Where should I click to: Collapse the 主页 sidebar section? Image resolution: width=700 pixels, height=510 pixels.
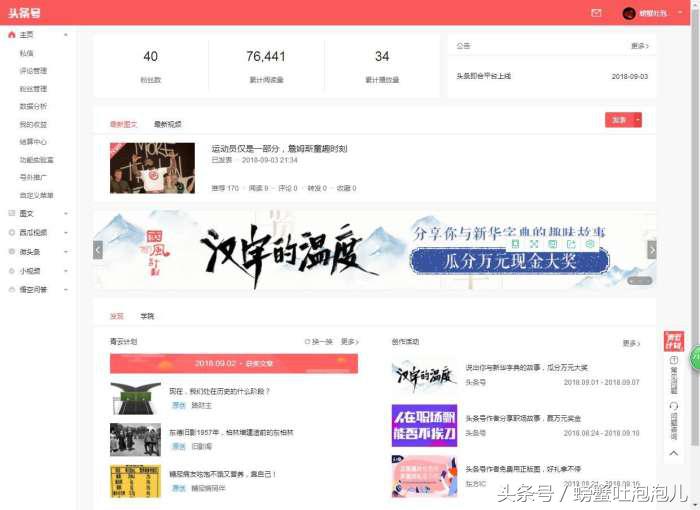pyautogui.click(x=66, y=35)
